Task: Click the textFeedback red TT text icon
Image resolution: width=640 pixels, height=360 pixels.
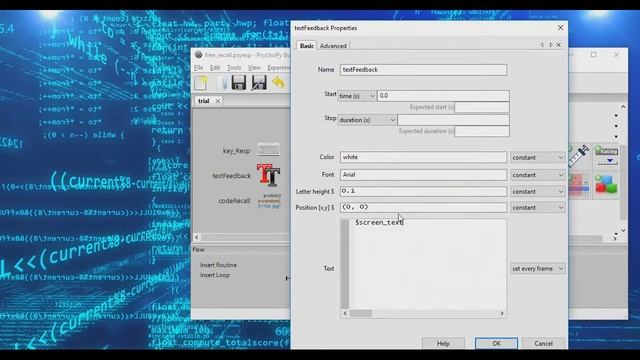Action: pyautogui.click(x=268, y=175)
